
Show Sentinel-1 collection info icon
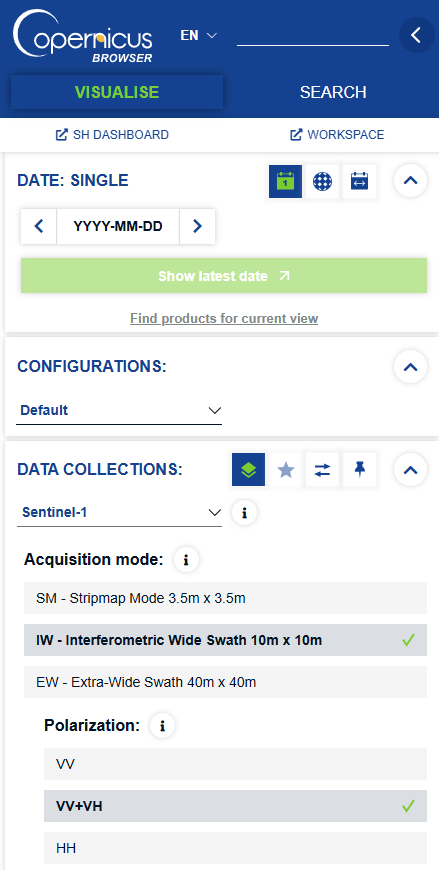[x=244, y=512]
